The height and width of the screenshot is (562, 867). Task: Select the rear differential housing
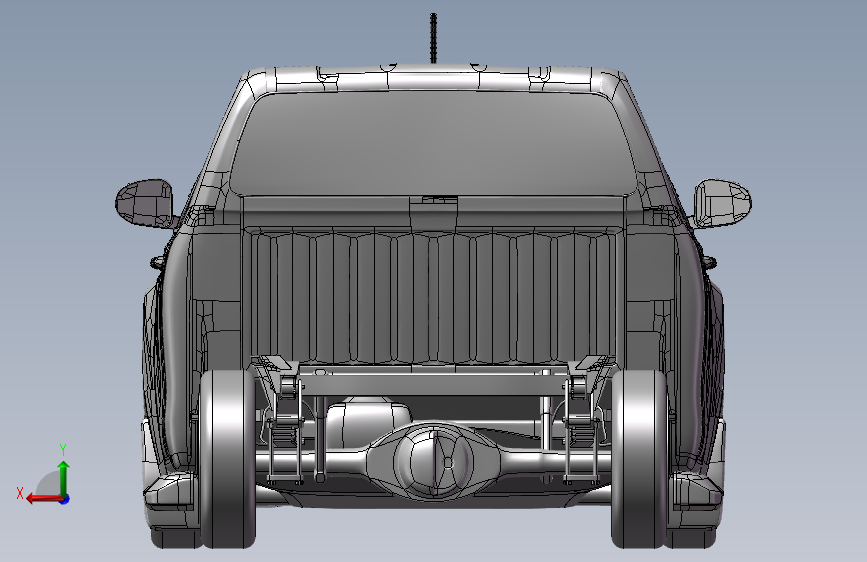coord(435,461)
